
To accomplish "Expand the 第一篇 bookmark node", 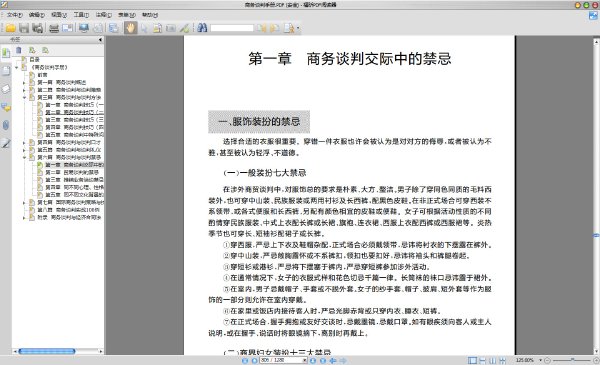I will [24, 82].
